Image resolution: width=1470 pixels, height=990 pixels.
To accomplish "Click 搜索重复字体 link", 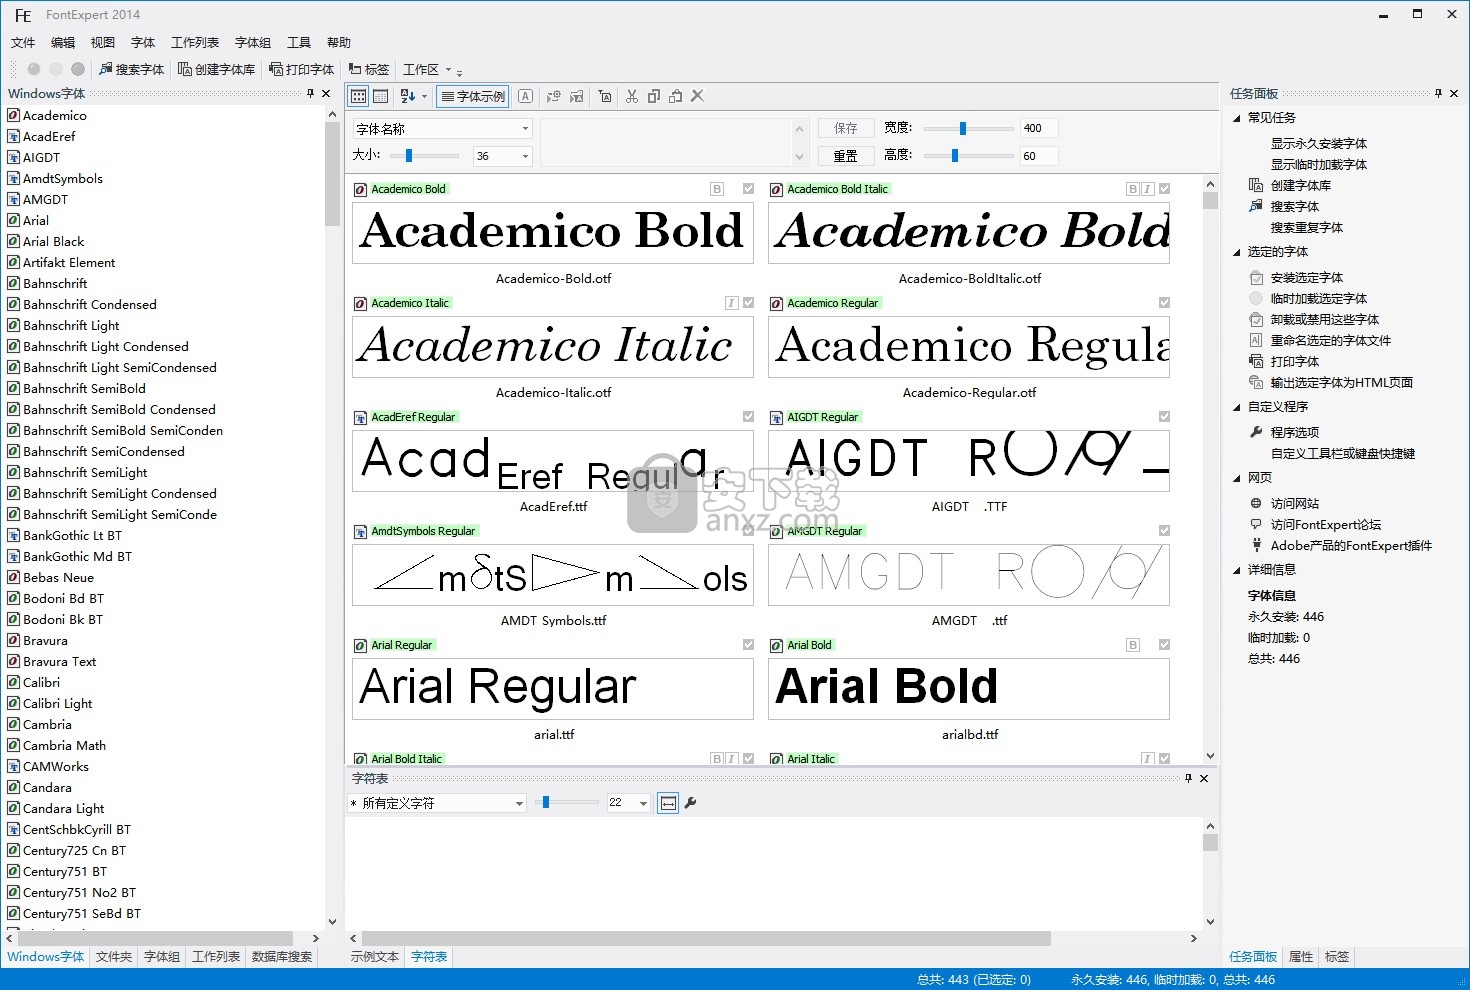I will [x=1307, y=227].
